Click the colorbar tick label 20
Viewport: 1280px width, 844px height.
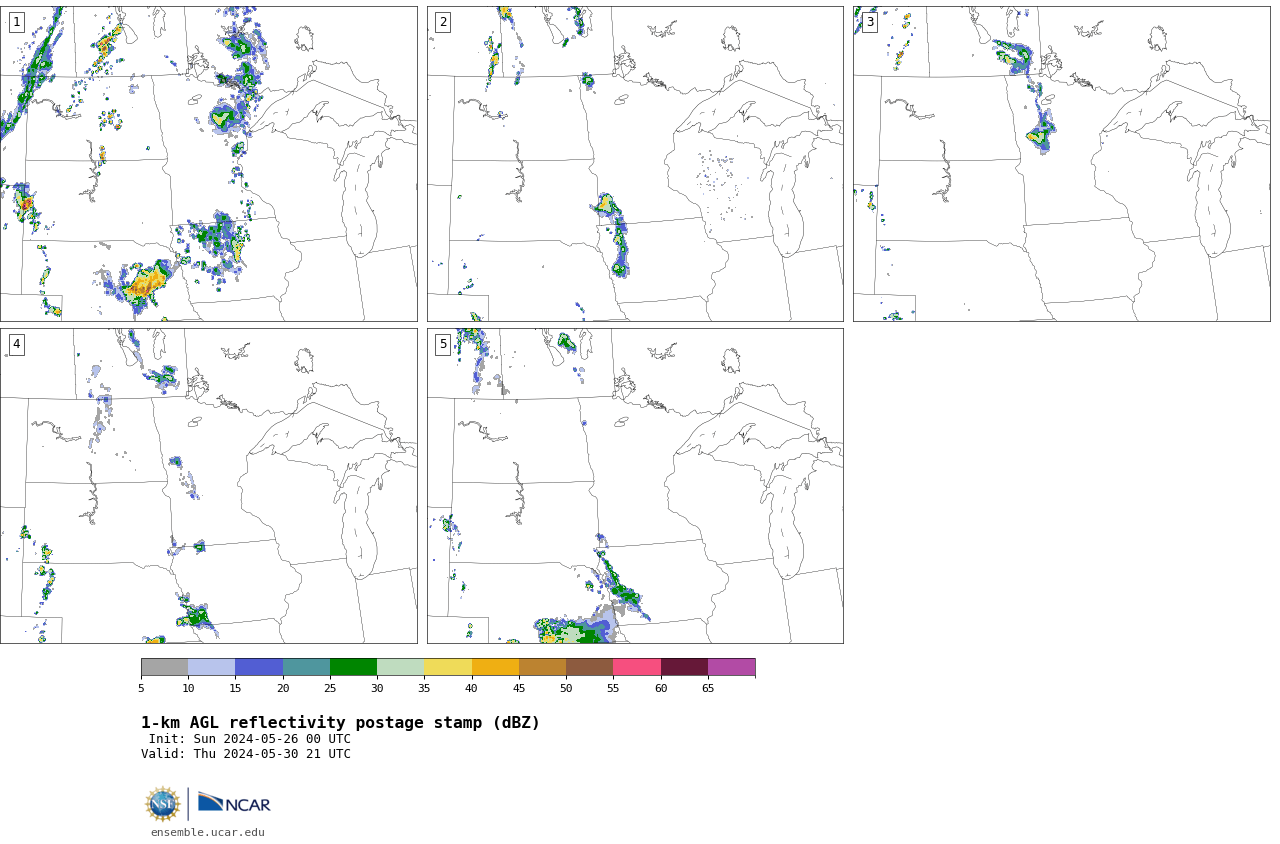tap(283, 688)
